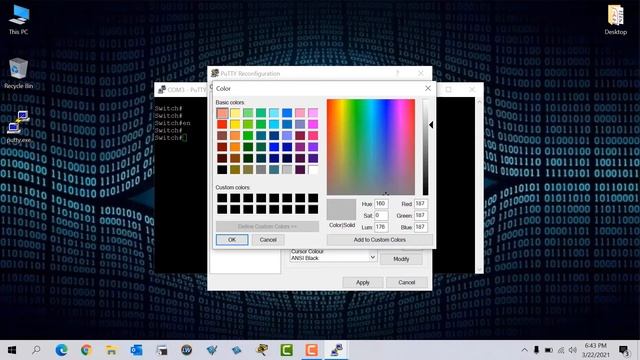This screenshot has height=360, width=640.
Task: Click inside the rainbow color spectrum field
Action: coord(371,147)
